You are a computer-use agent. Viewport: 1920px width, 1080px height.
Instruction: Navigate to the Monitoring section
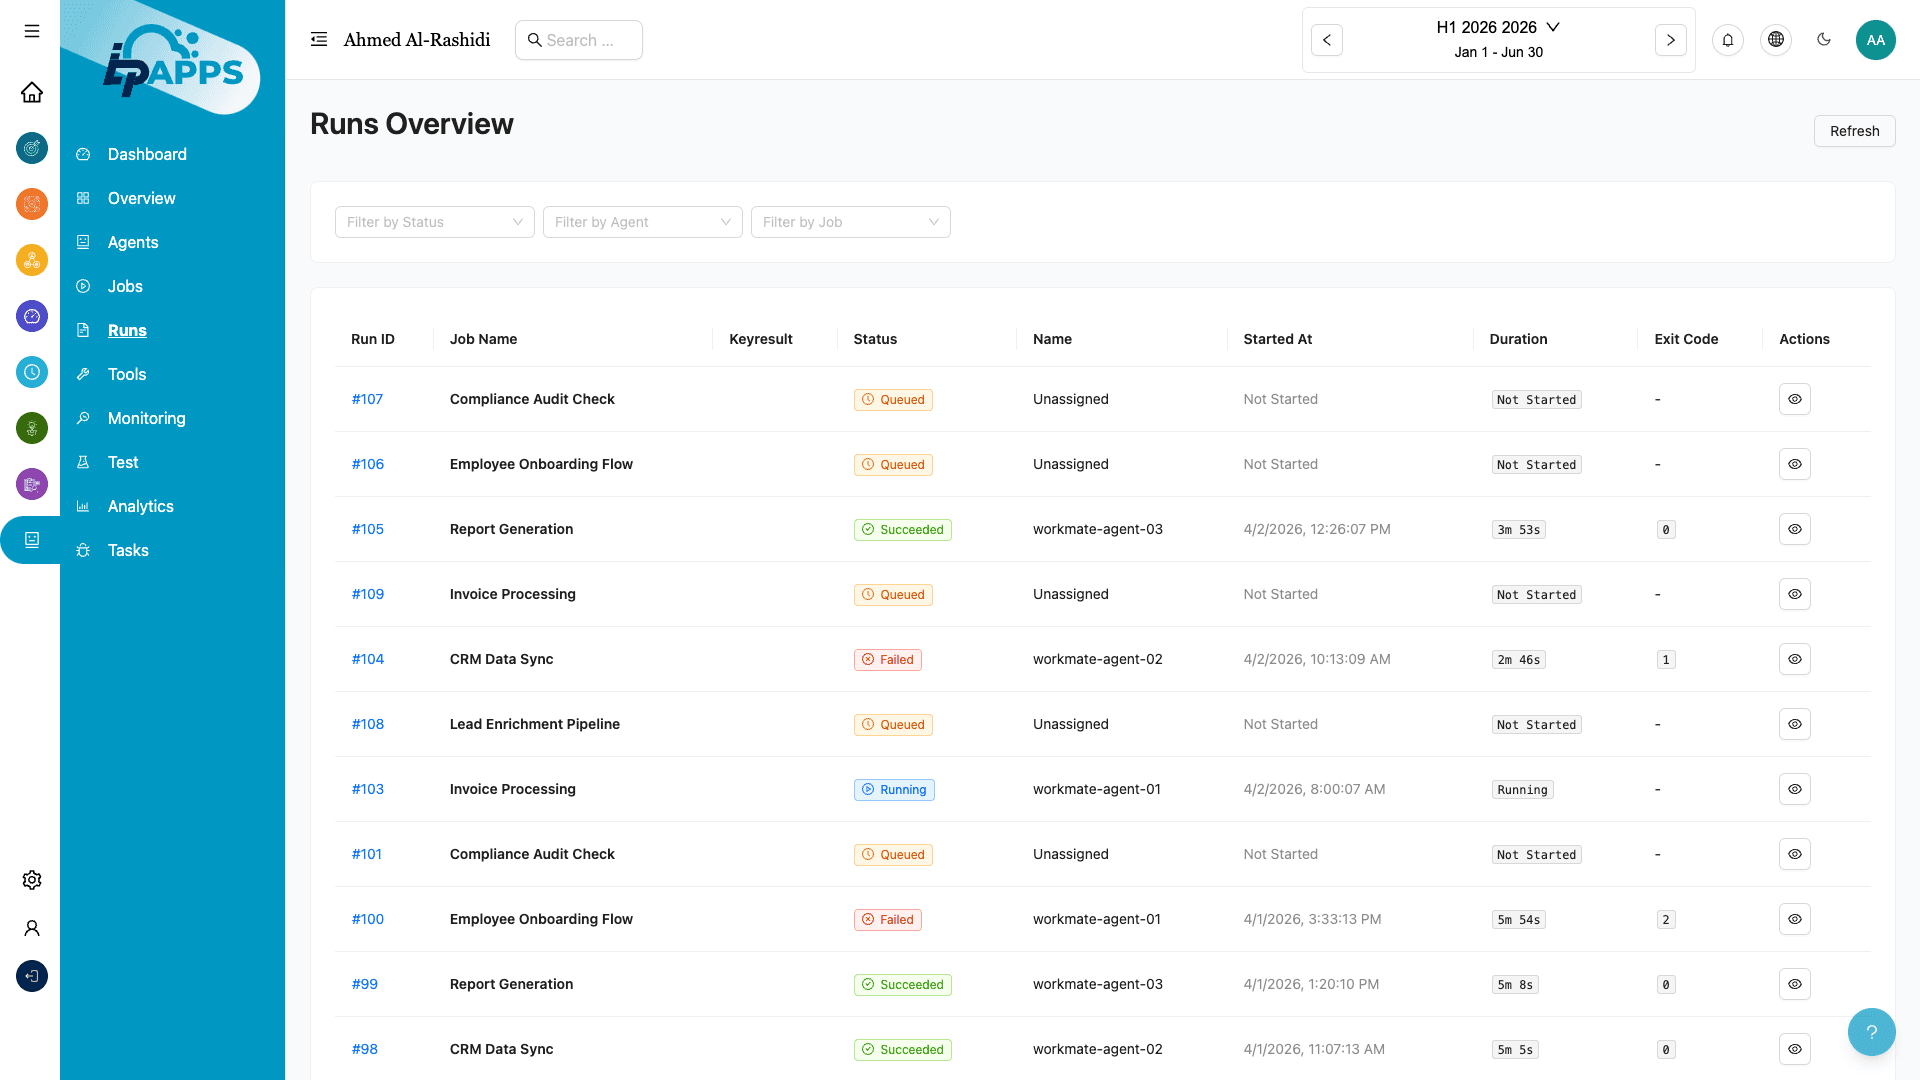(146, 418)
